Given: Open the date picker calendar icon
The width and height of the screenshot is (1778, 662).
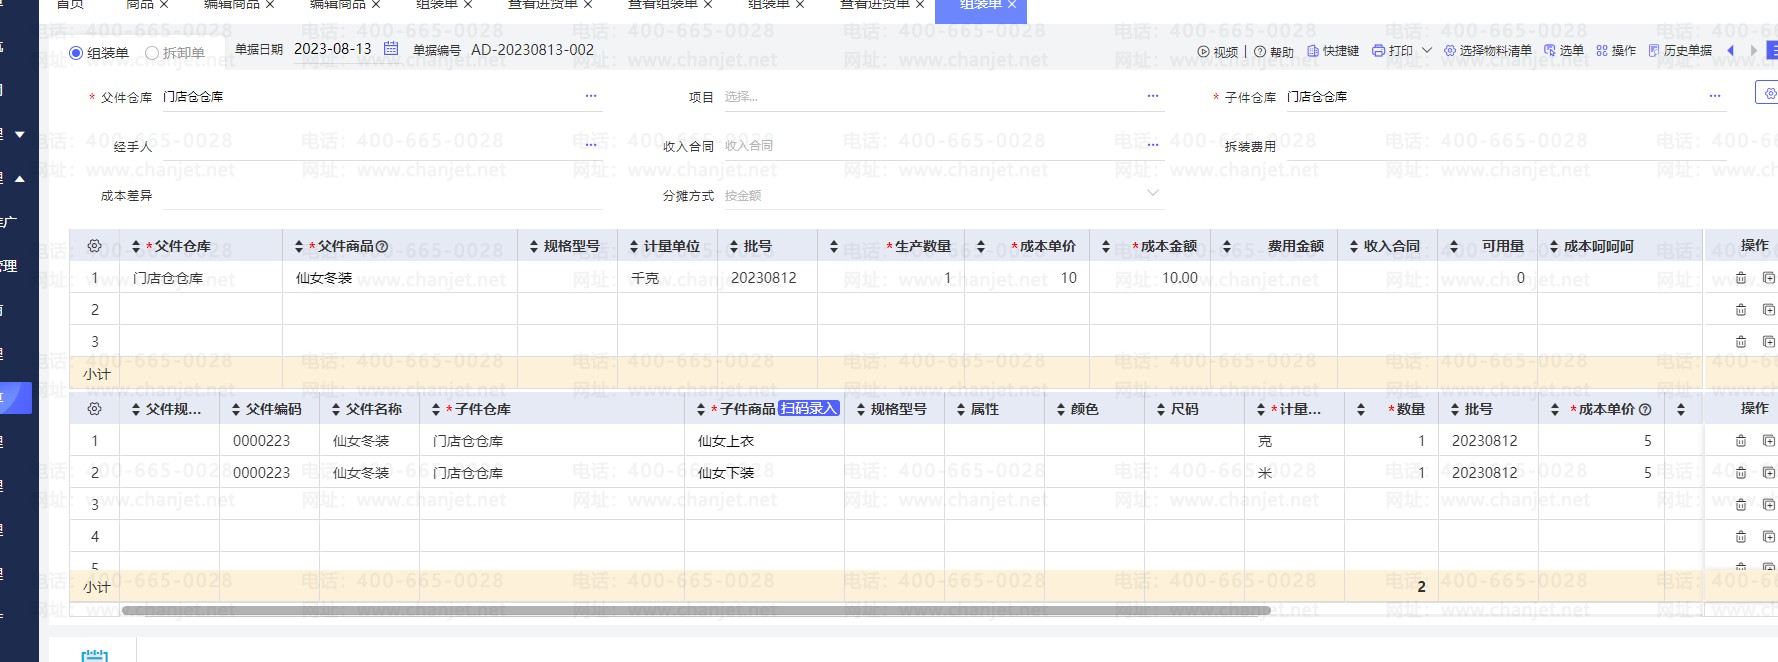Looking at the screenshot, I should coord(391,48).
